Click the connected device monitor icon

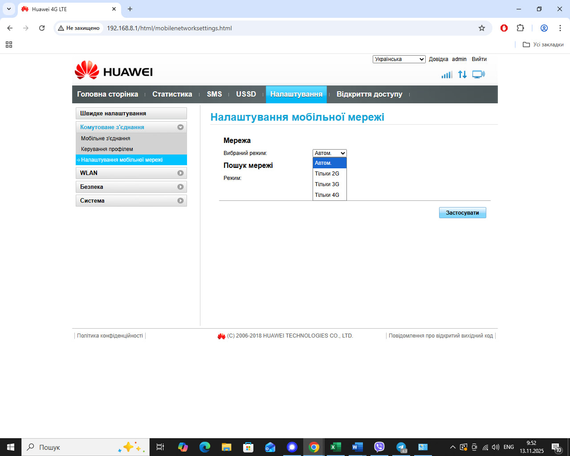click(x=478, y=75)
